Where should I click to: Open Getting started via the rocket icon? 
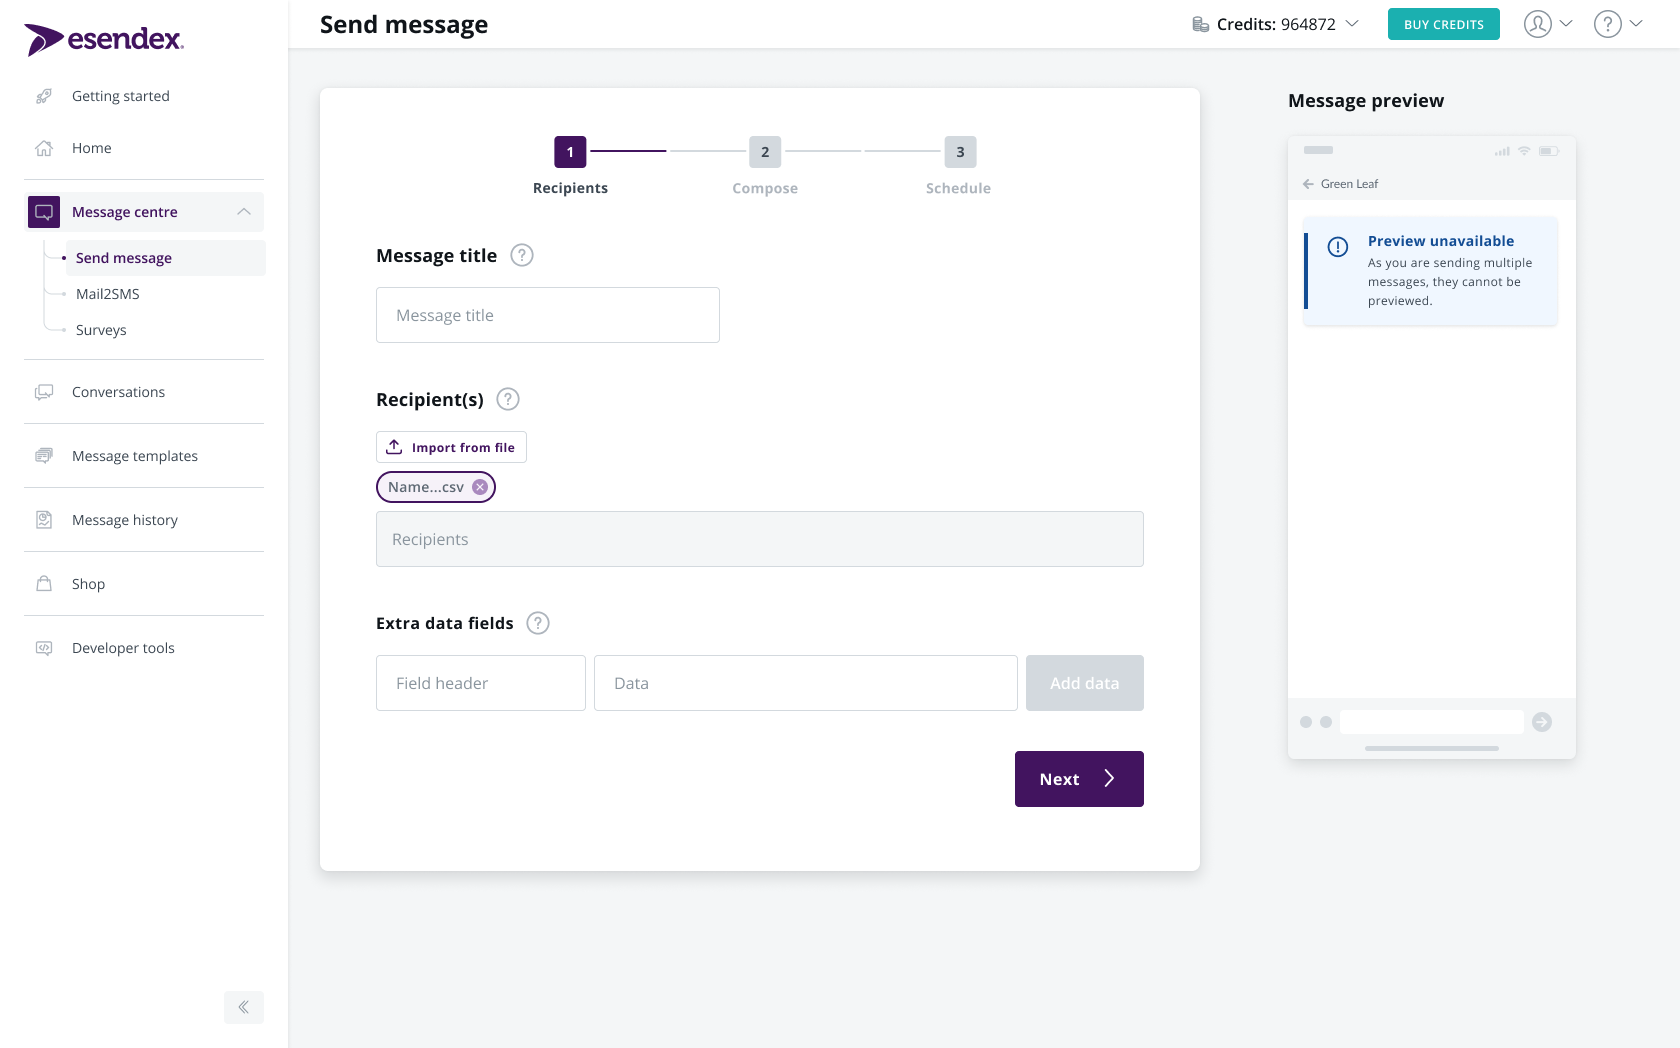coord(43,95)
